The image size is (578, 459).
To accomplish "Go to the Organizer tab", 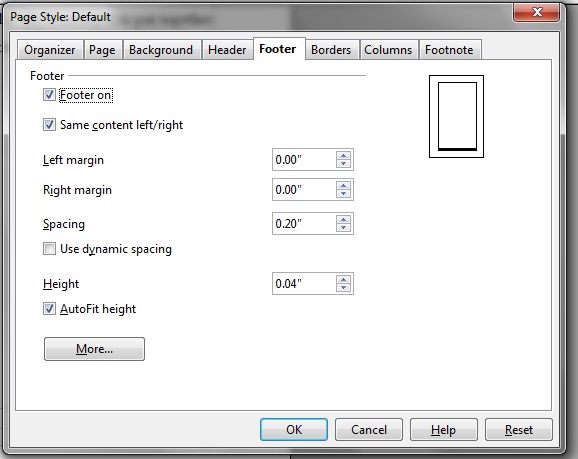I will click(x=50, y=50).
